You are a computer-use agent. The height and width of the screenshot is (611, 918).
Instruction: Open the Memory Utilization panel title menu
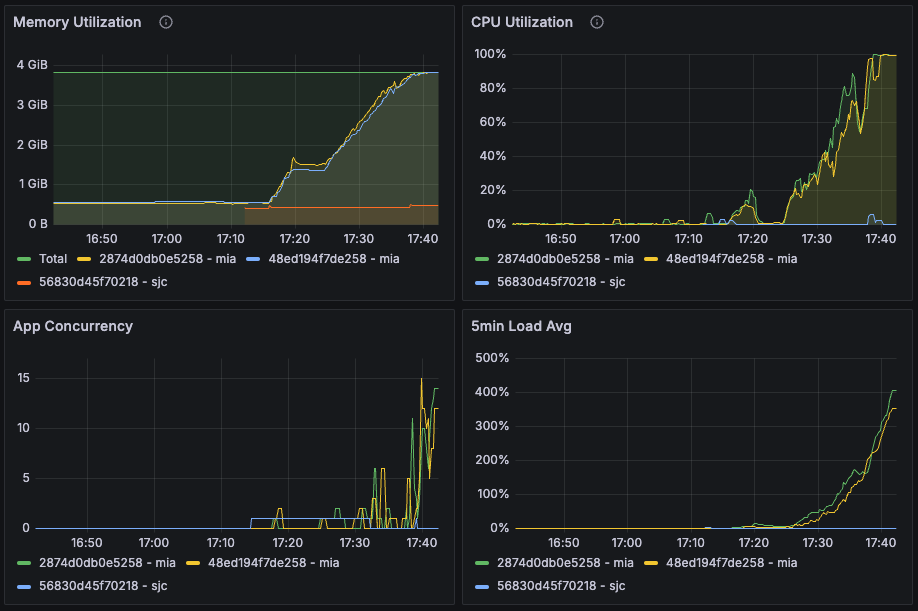[77, 22]
